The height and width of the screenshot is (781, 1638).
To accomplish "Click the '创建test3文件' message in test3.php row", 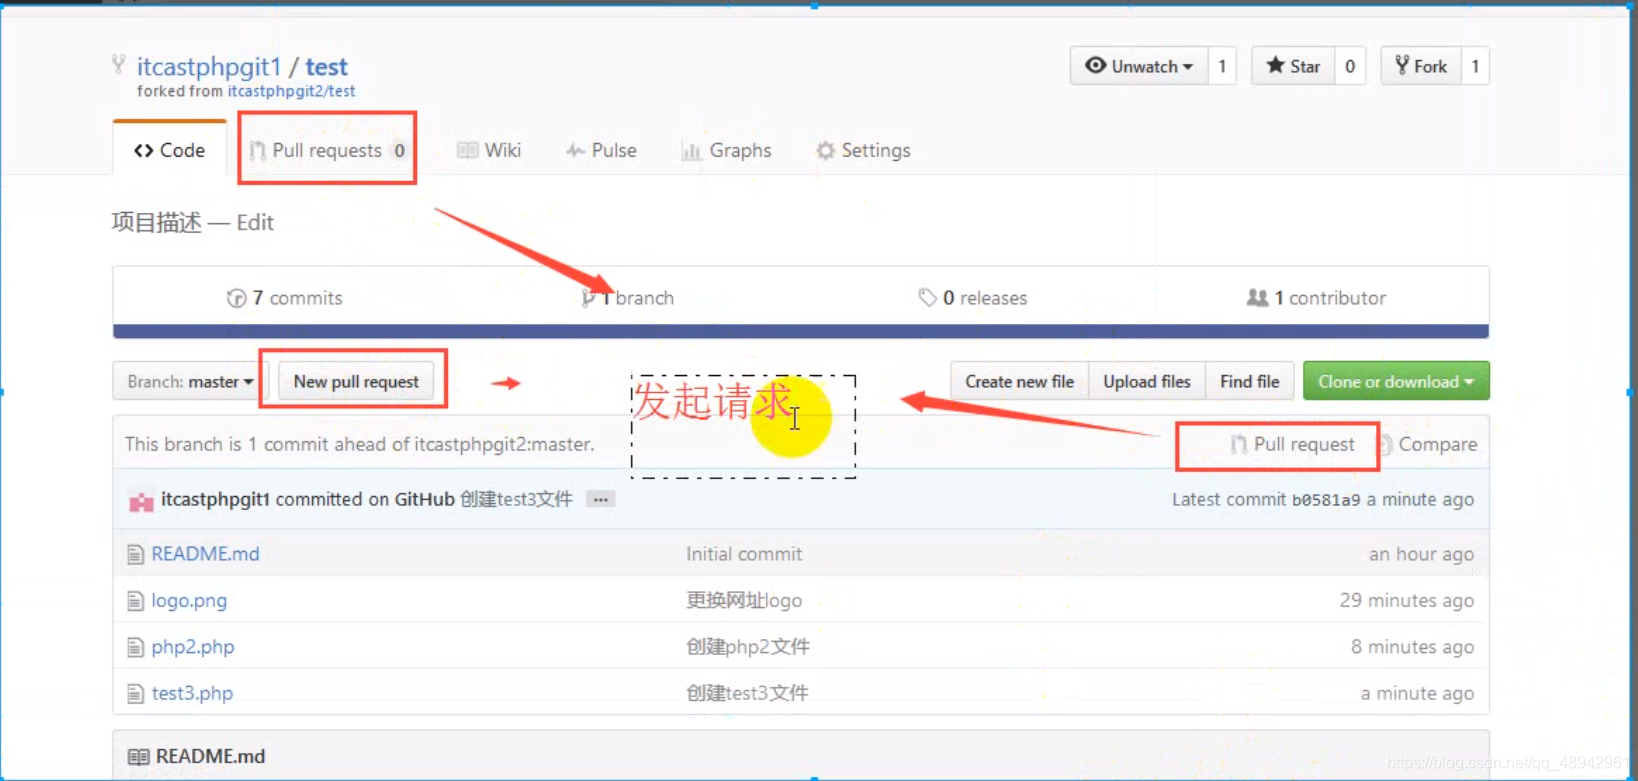I will [747, 693].
